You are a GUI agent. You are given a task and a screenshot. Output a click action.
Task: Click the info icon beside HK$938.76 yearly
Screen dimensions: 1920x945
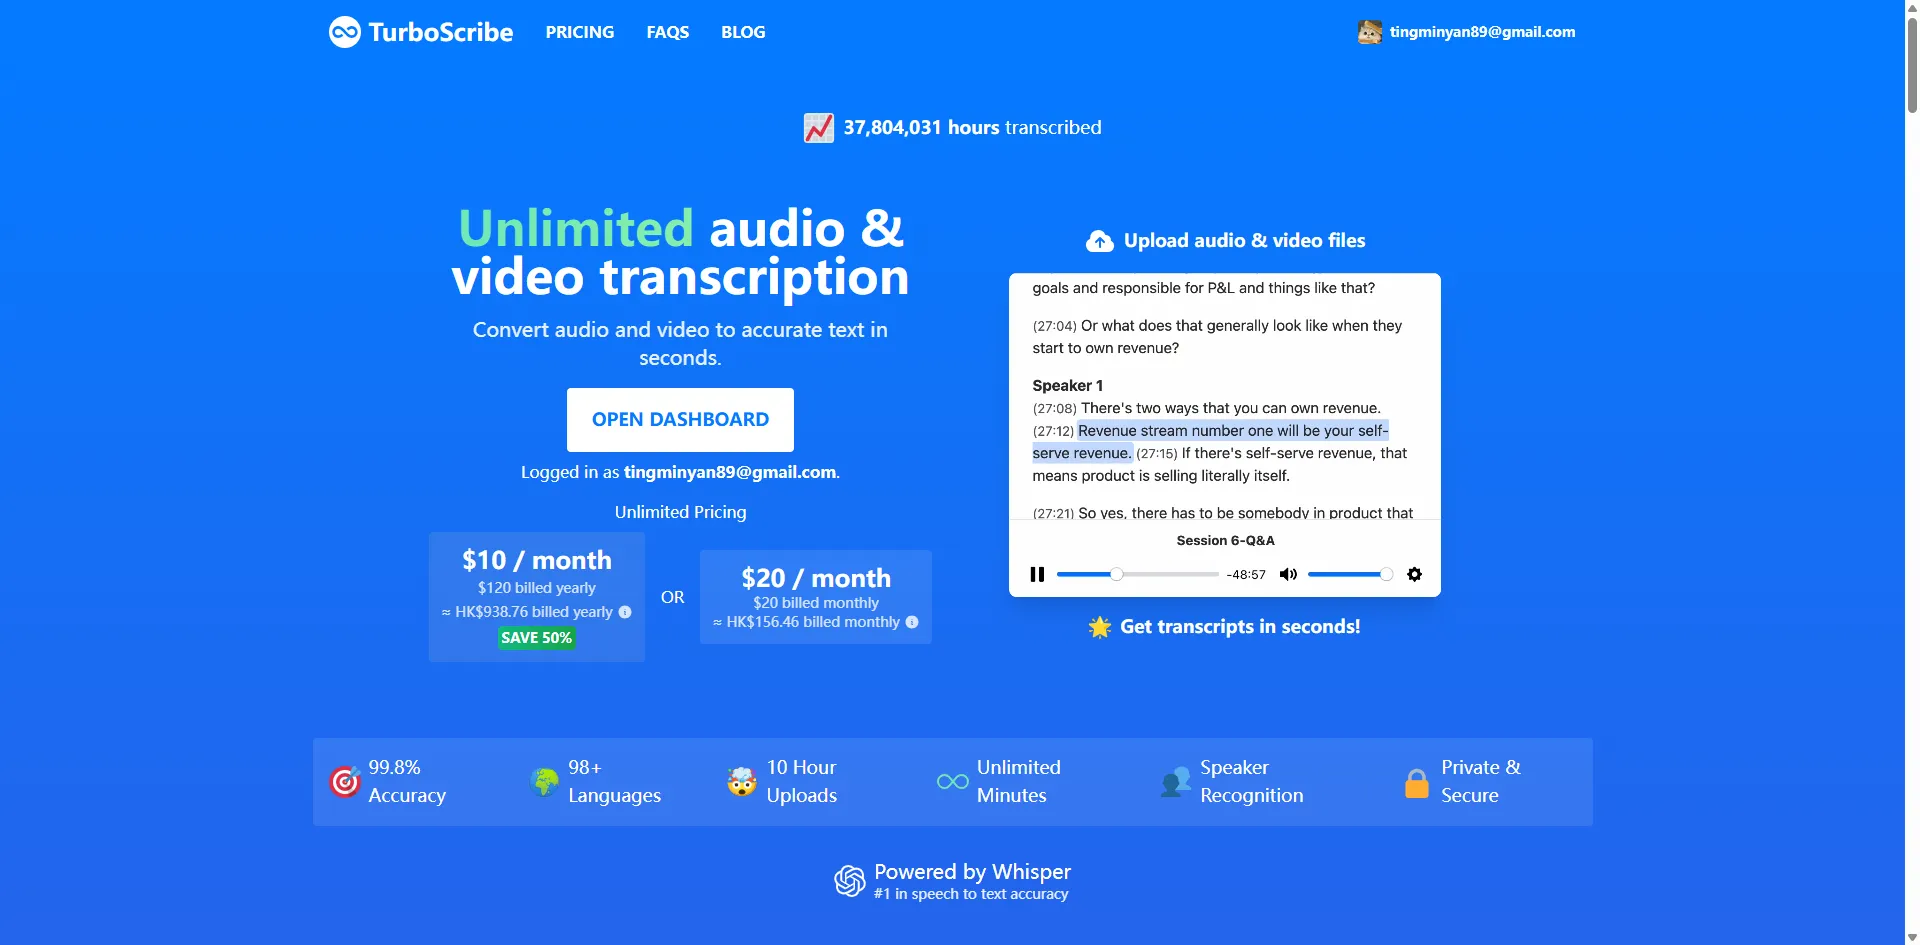[625, 612]
